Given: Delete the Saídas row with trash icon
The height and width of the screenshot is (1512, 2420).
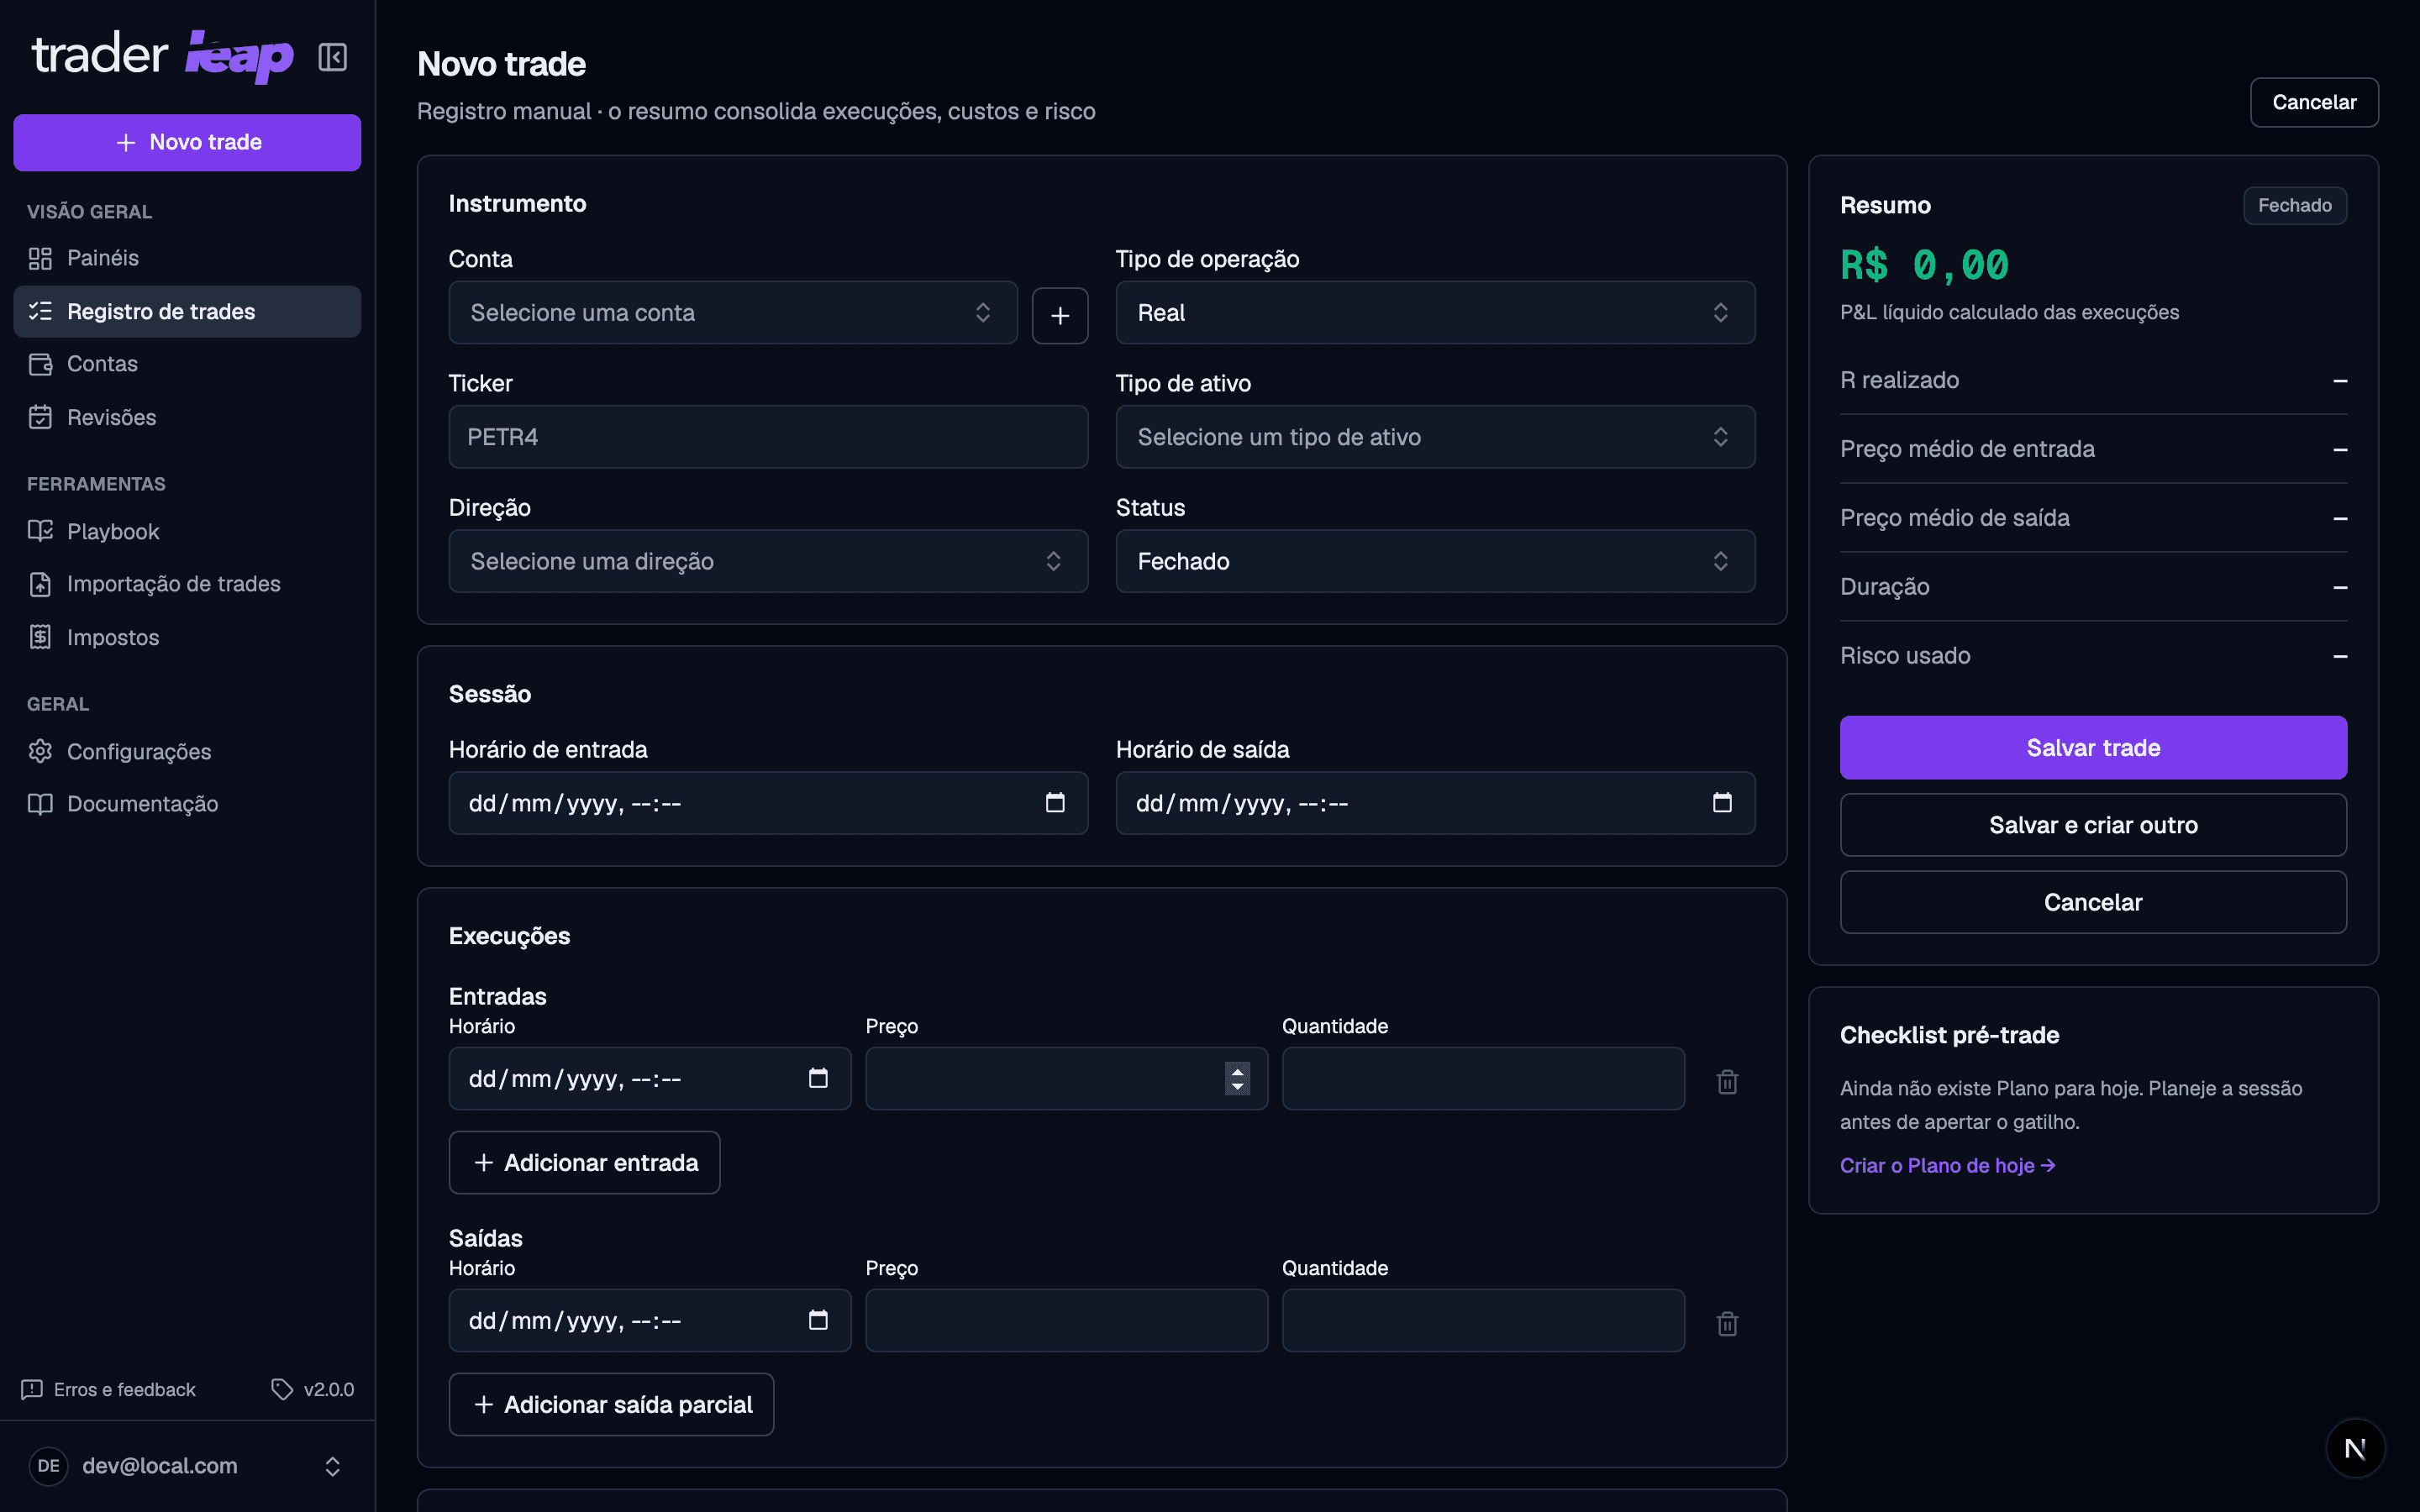Looking at the screenshot, I should [x=1727, y=1323].
